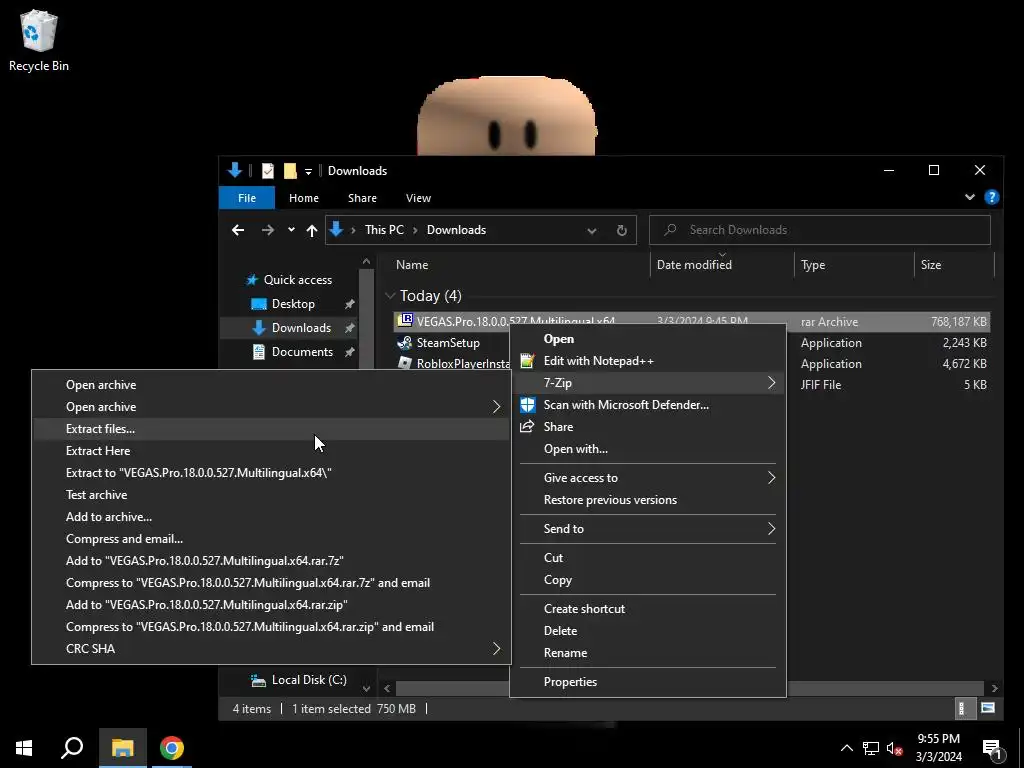1024x768 pixels.
Task: Click the muted volume tray icon
Action: point(894,748)
